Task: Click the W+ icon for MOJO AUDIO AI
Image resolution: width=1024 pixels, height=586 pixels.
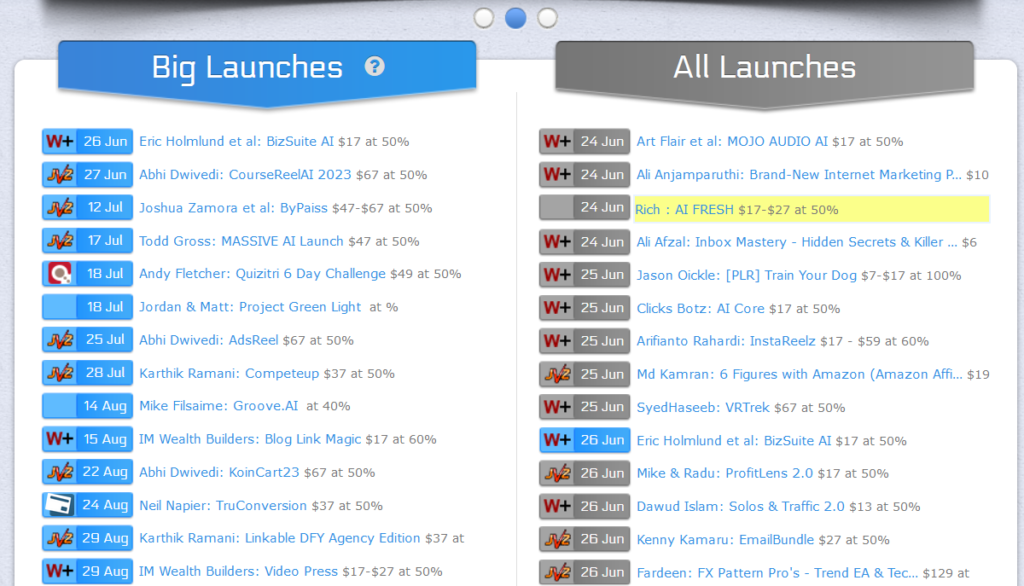Action: 558,141
